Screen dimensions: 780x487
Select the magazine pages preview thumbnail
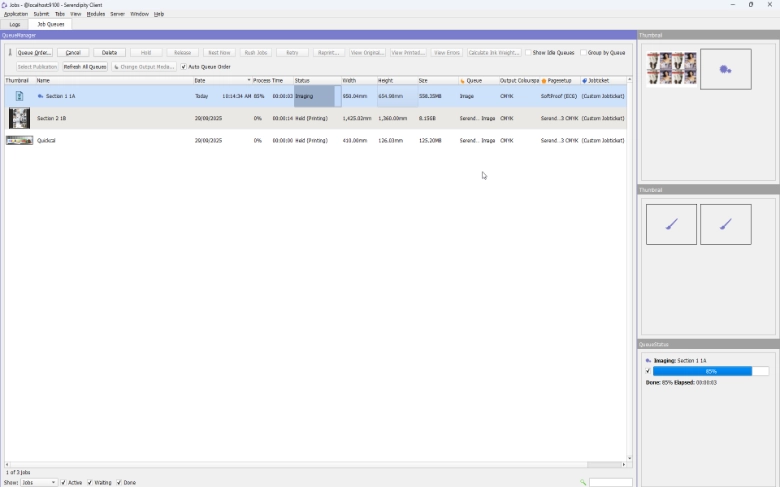pos(670,69)
